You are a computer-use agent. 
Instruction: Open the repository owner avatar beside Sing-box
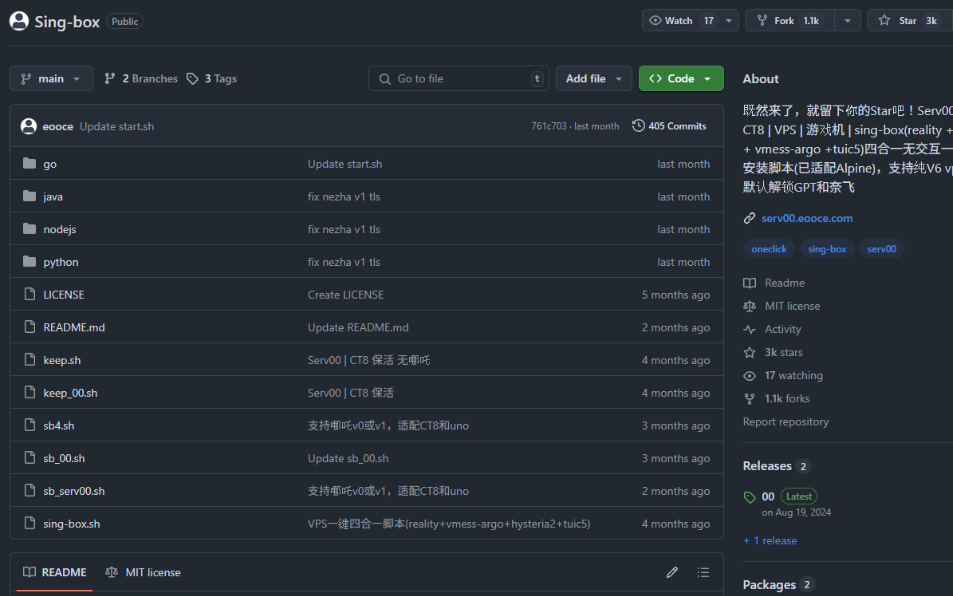19,21
